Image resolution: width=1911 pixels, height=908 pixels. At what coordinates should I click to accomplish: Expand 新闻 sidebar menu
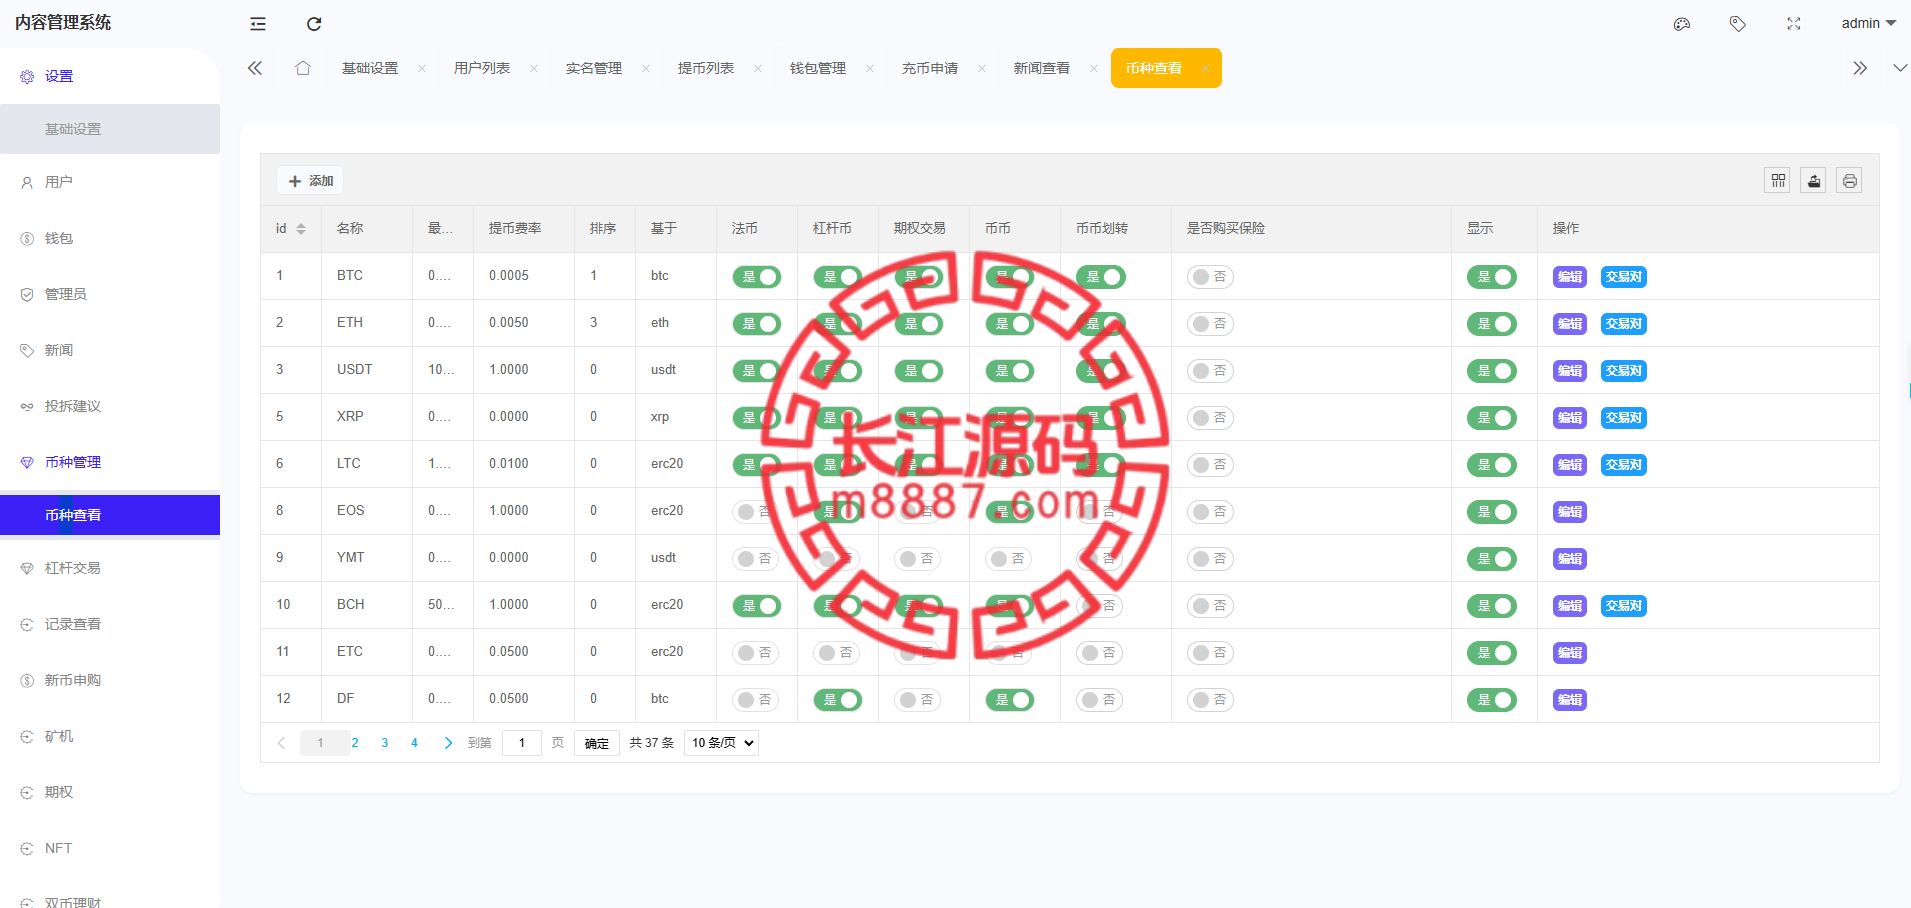(x=110, y=350)
